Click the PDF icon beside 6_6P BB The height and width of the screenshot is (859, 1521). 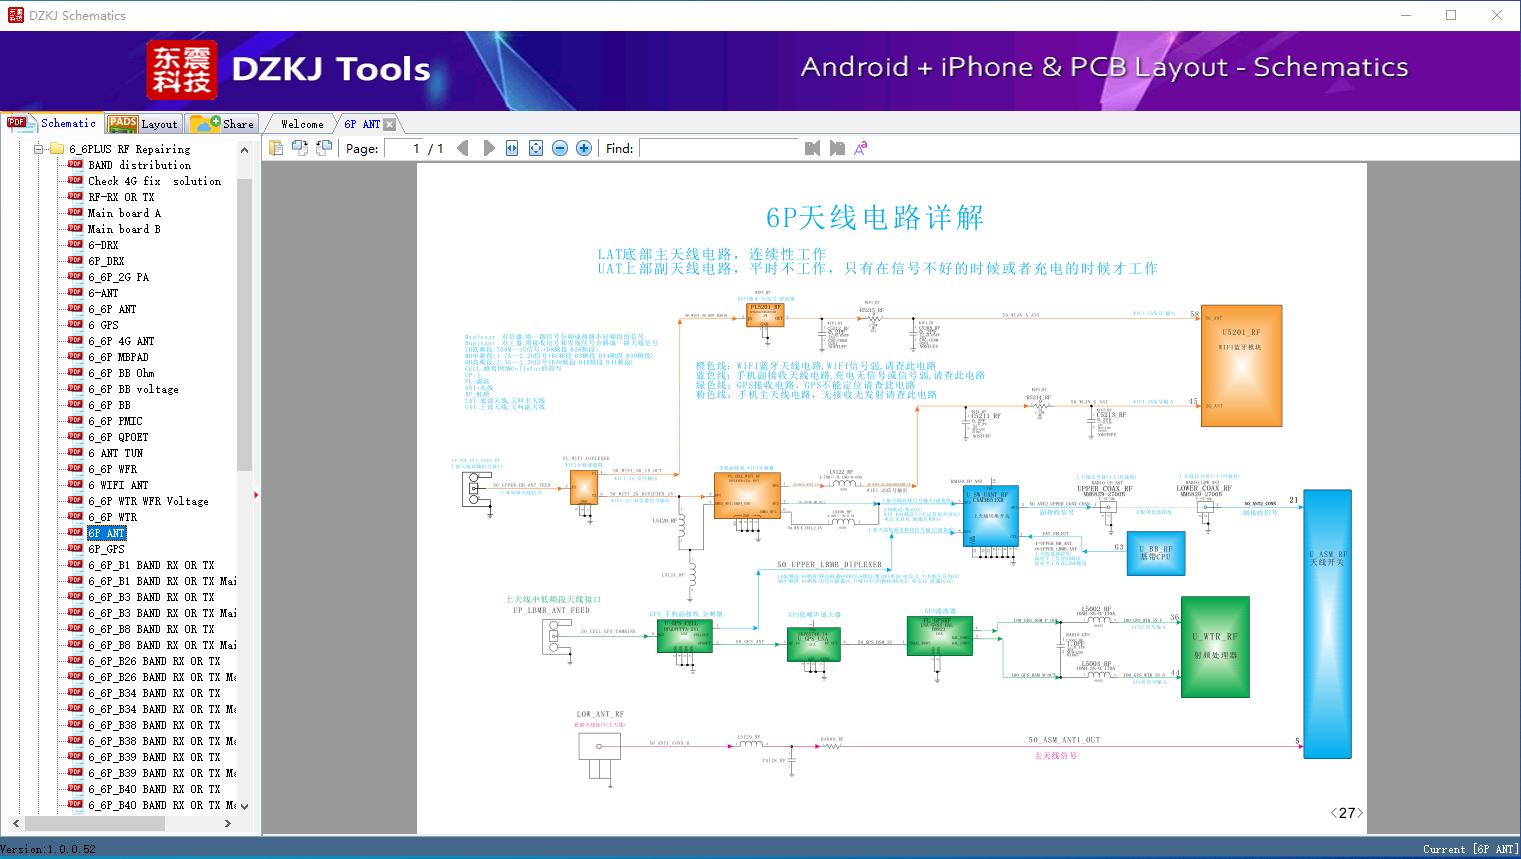coord(75,405)
